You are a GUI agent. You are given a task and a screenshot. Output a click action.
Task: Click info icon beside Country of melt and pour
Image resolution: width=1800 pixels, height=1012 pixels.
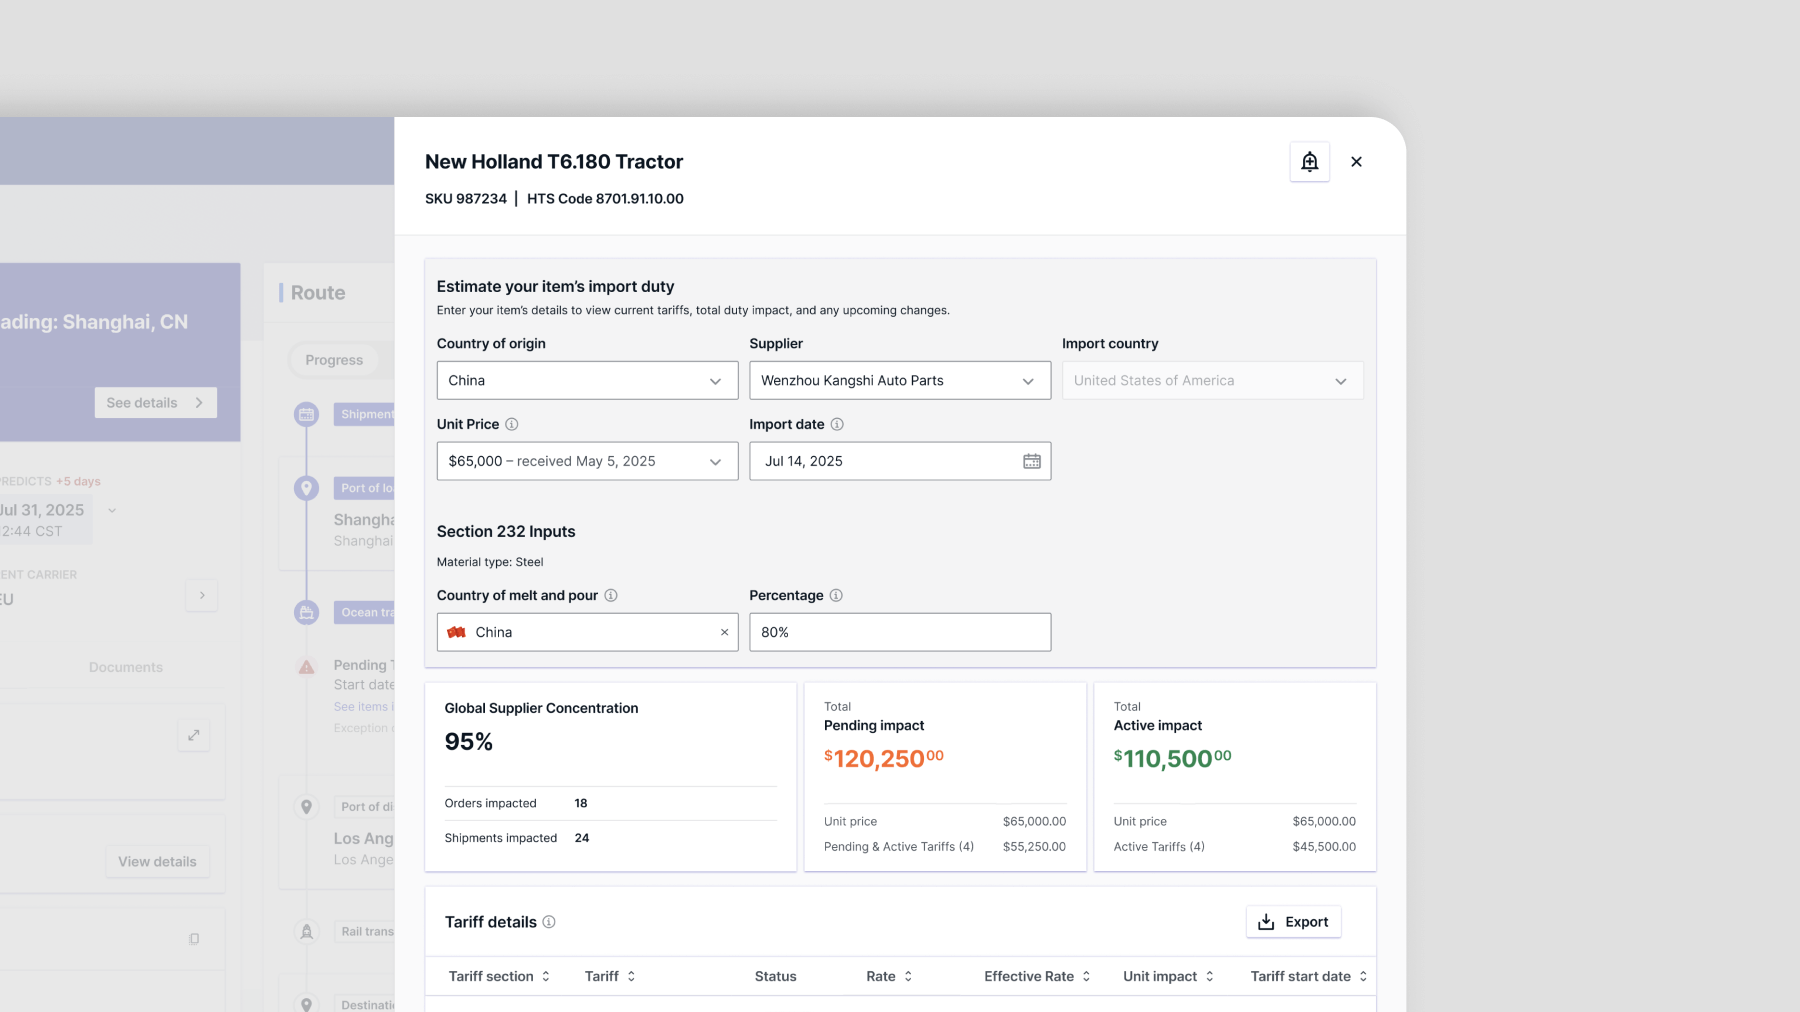pos(611,595)
